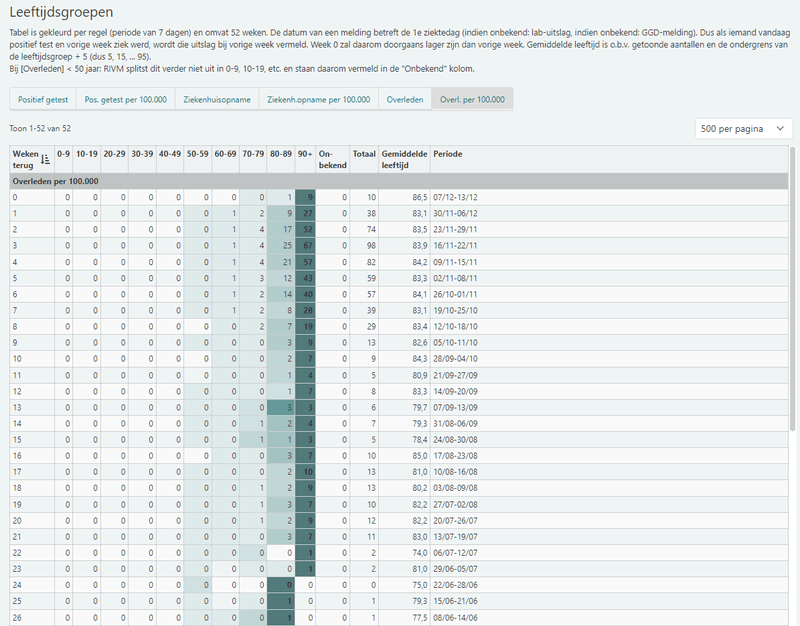Screen dimensions: 800x626
Task: Click the period cell 16/11-22/11
Action: 455,245
